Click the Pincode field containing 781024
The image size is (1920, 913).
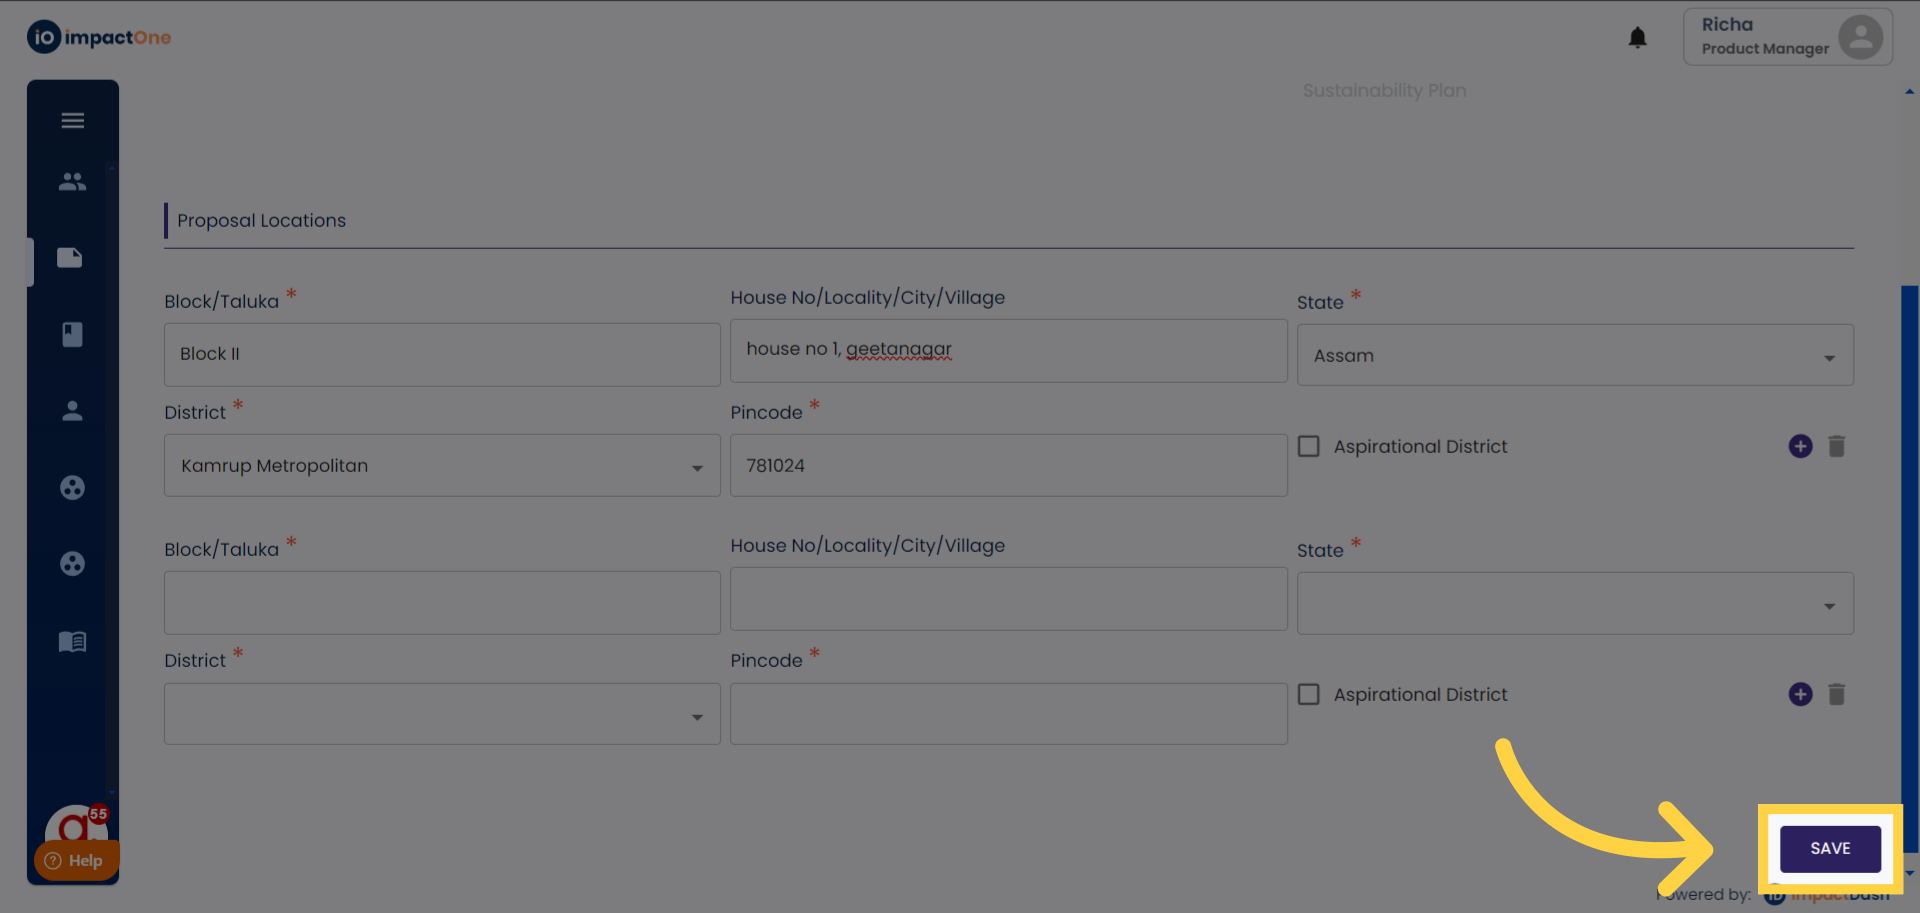[x=1008, y=466]
